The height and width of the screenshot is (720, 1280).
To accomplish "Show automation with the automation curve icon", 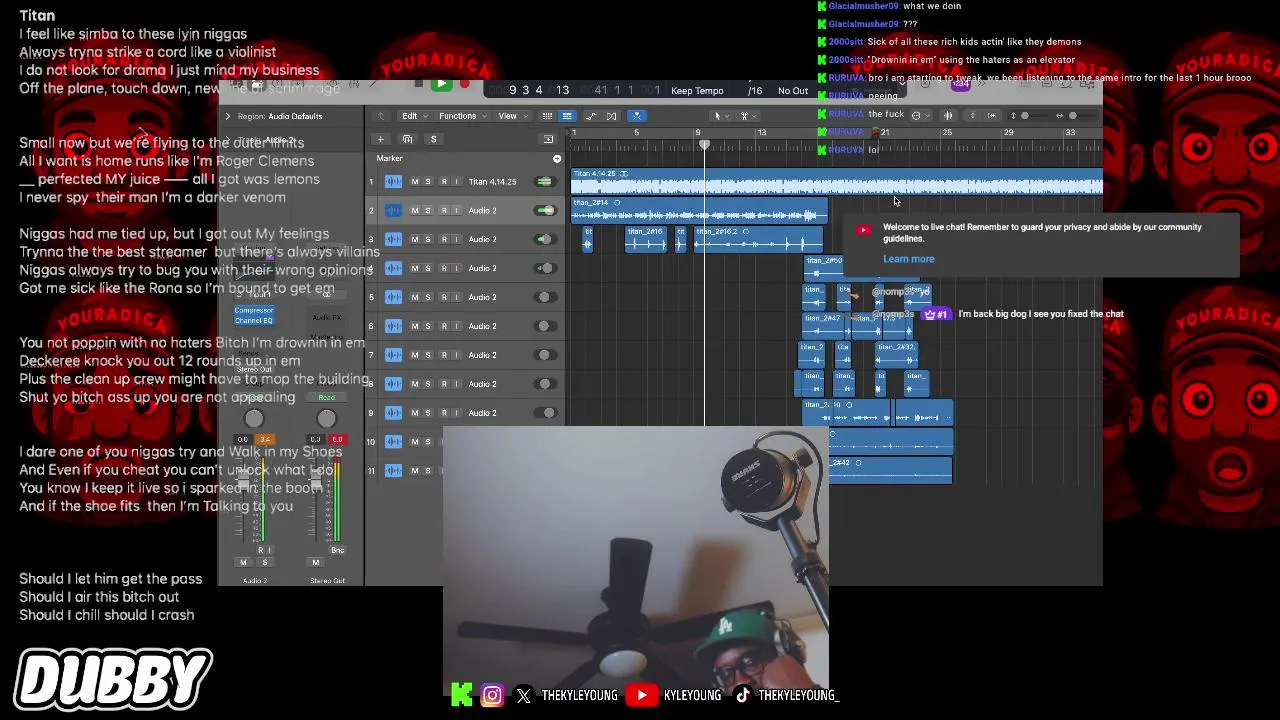I will (x=592, y=116).
